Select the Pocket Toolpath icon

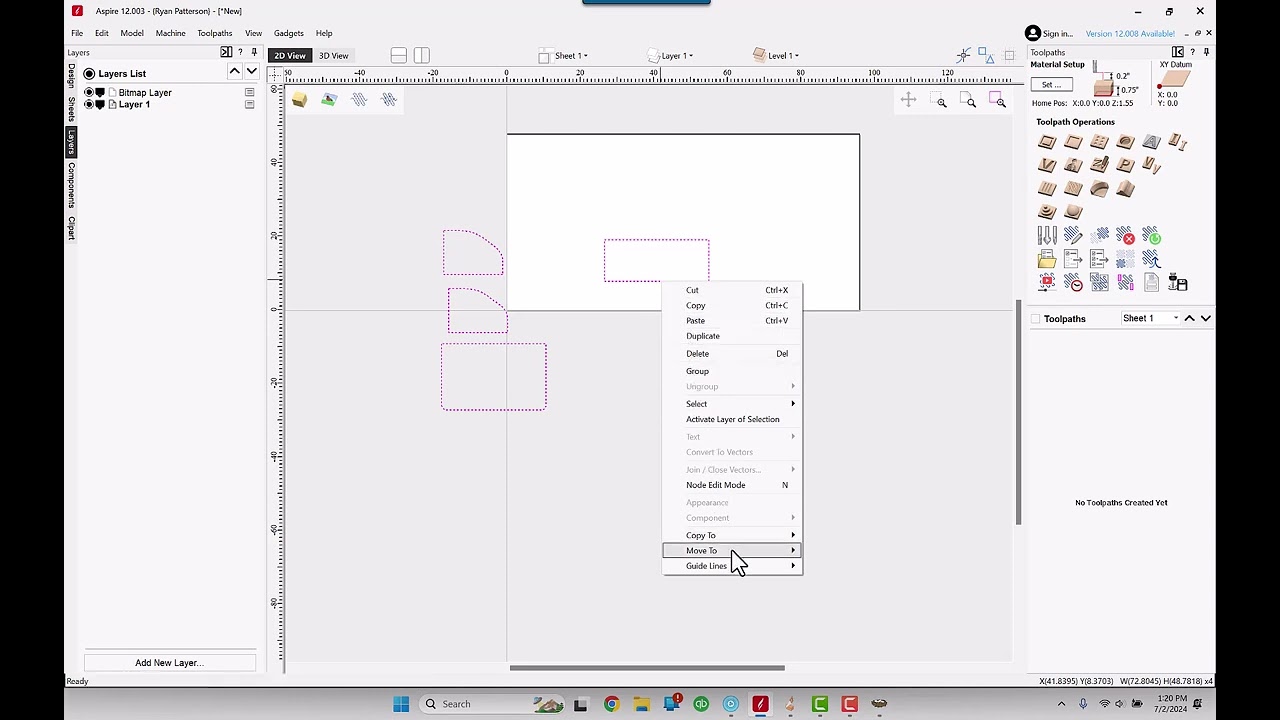tap(1073, 142)
